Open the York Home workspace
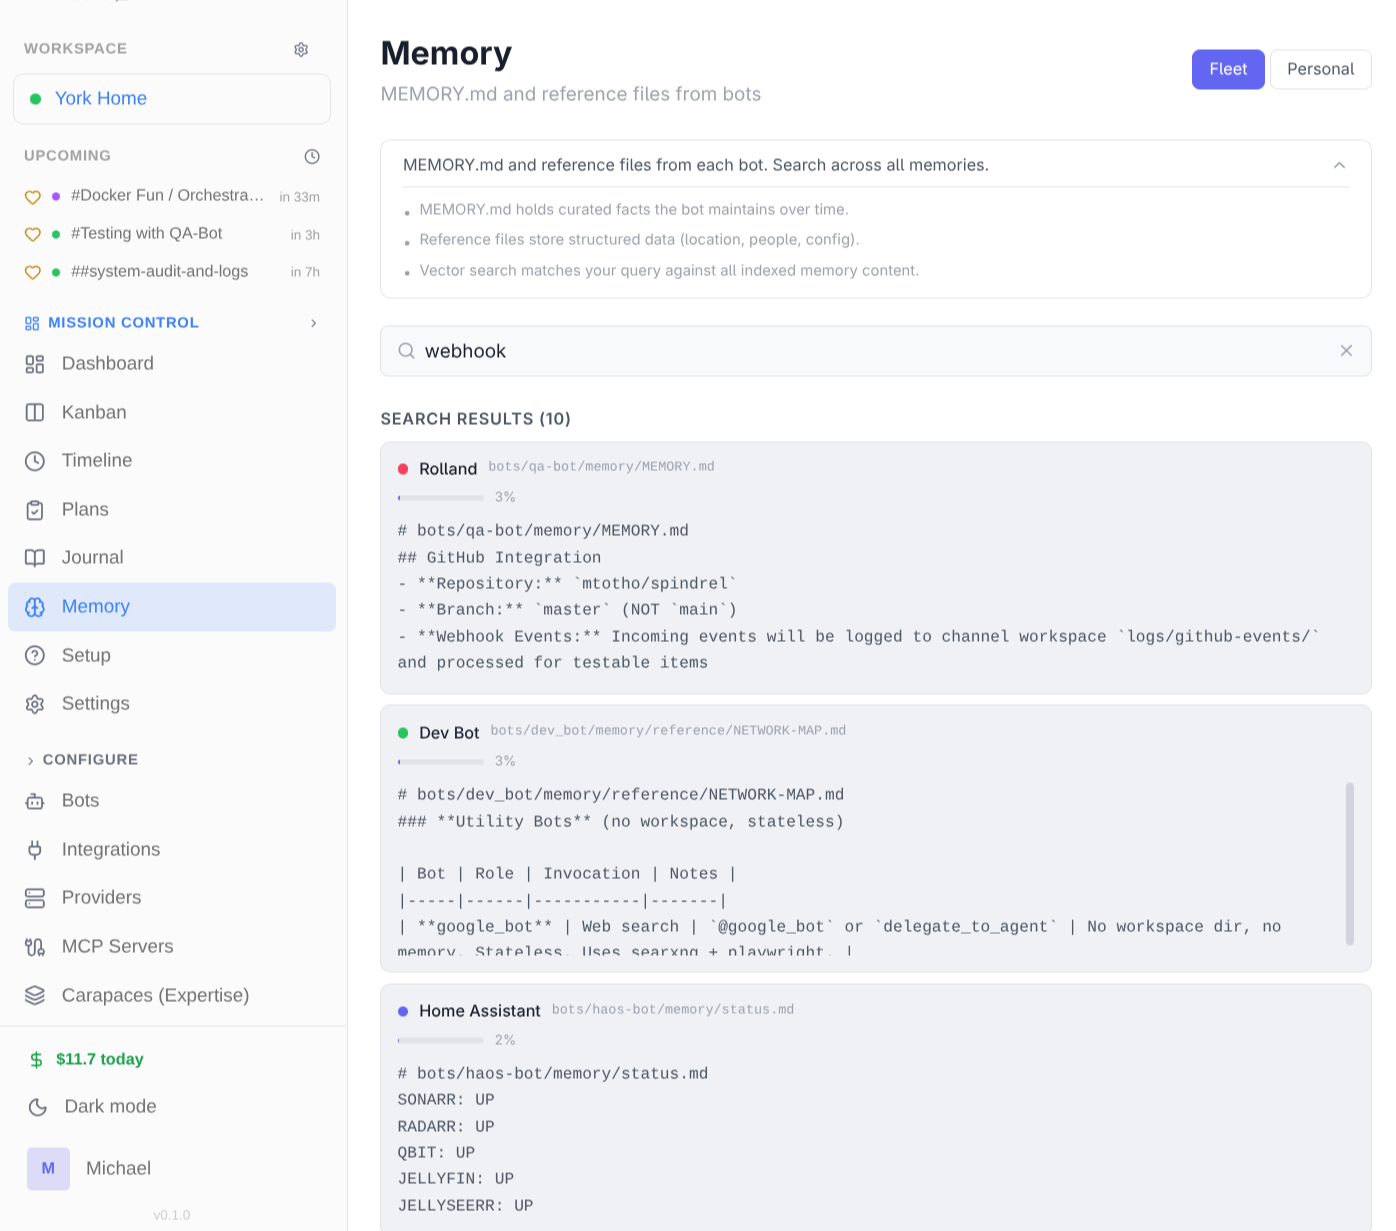 pos(101,98)
